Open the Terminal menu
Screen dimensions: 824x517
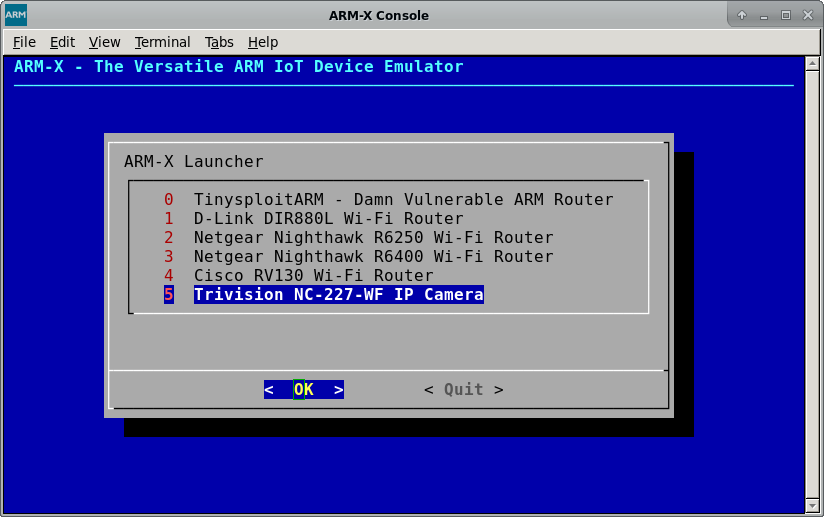[162, 42]
